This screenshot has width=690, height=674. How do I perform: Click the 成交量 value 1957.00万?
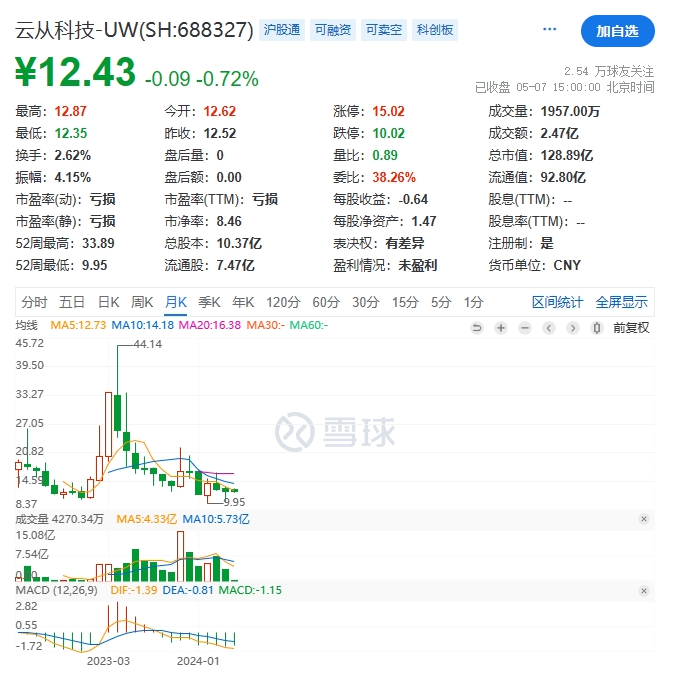point(570,111)
